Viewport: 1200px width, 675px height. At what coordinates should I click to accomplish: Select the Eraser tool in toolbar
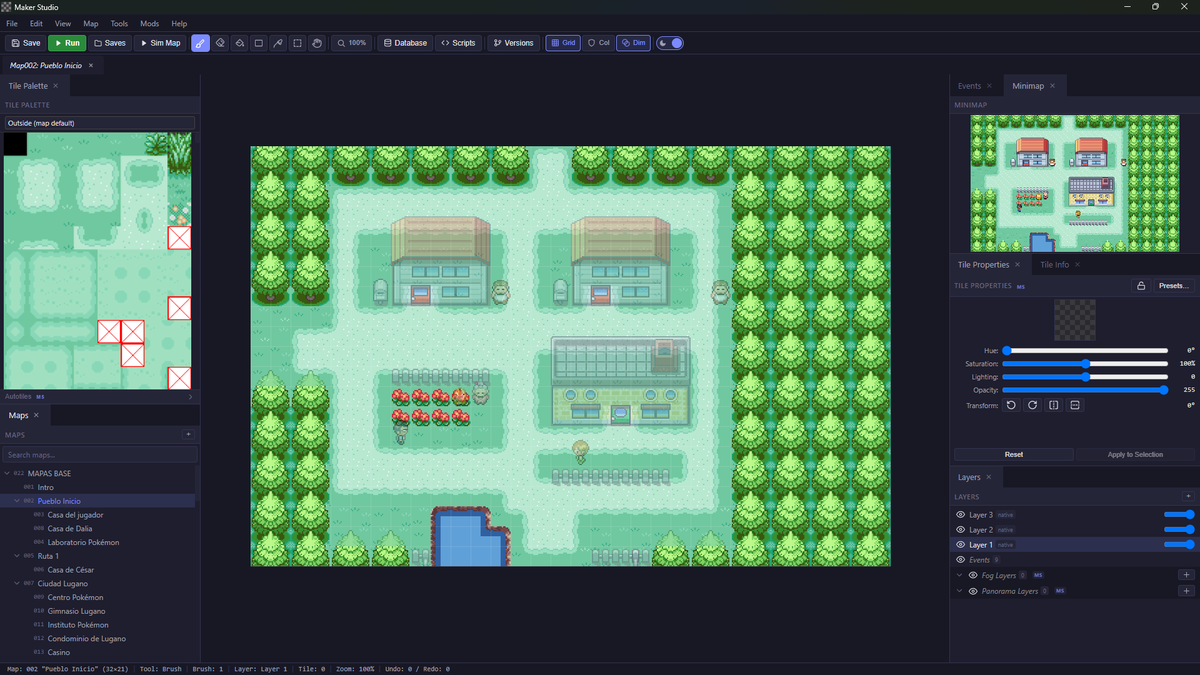(x=220, y=43)
